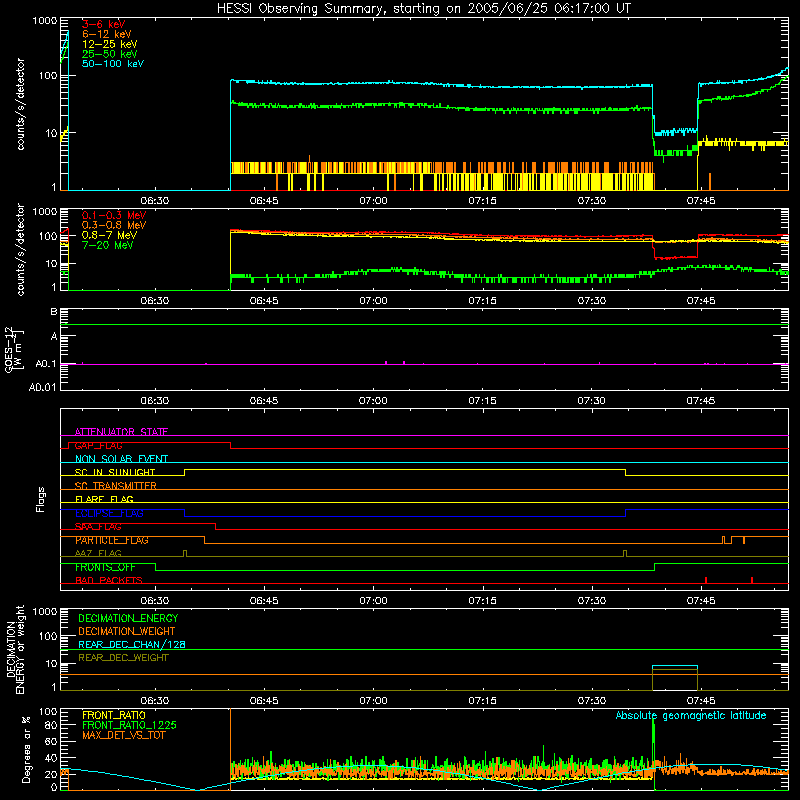Click the 06:30 tick under the MeV plot

[155, 301]
